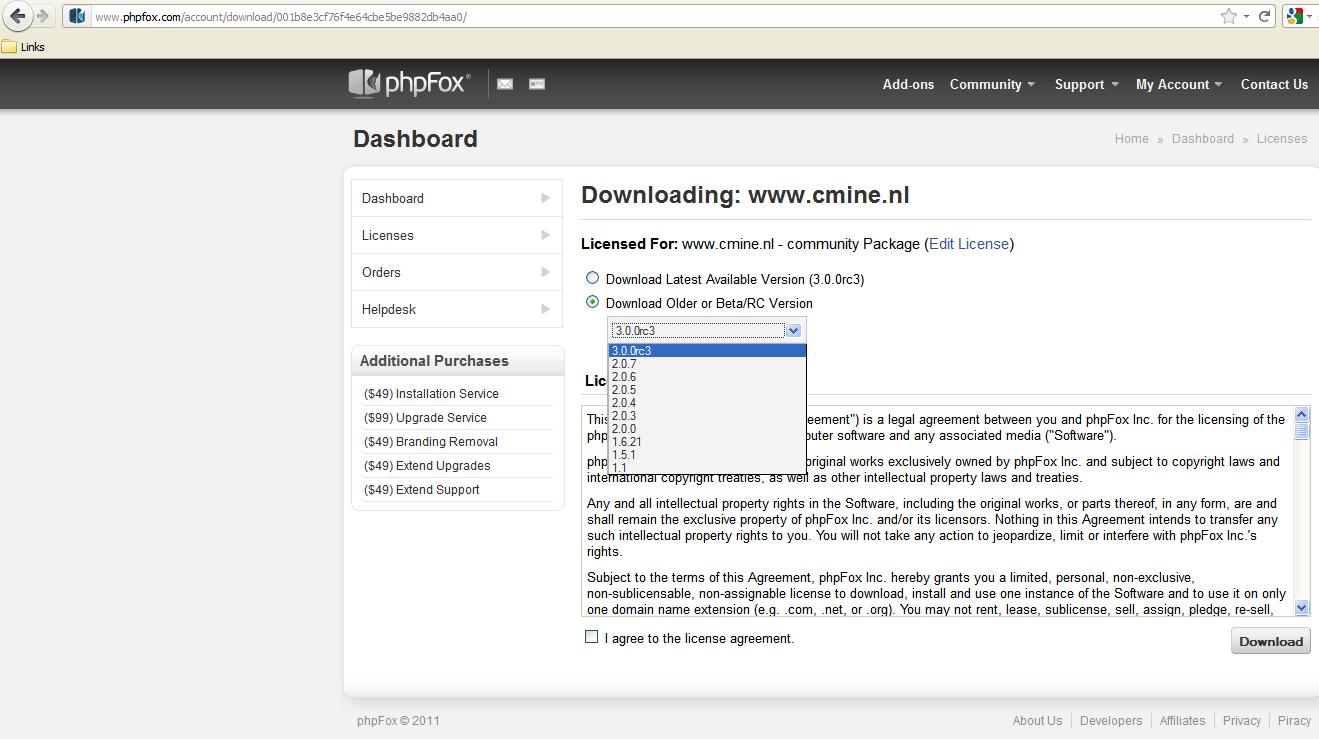Select ($49) Installation Service purchase

(x=431, y=394)
